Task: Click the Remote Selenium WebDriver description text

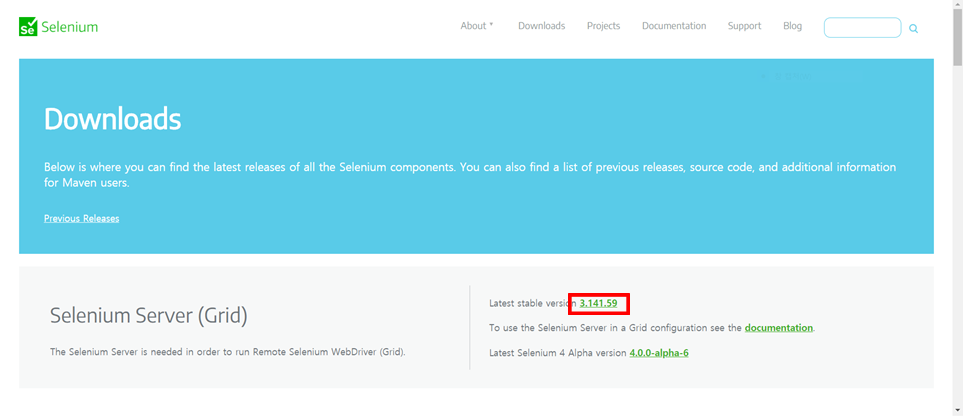Action: tap(228, 353)
